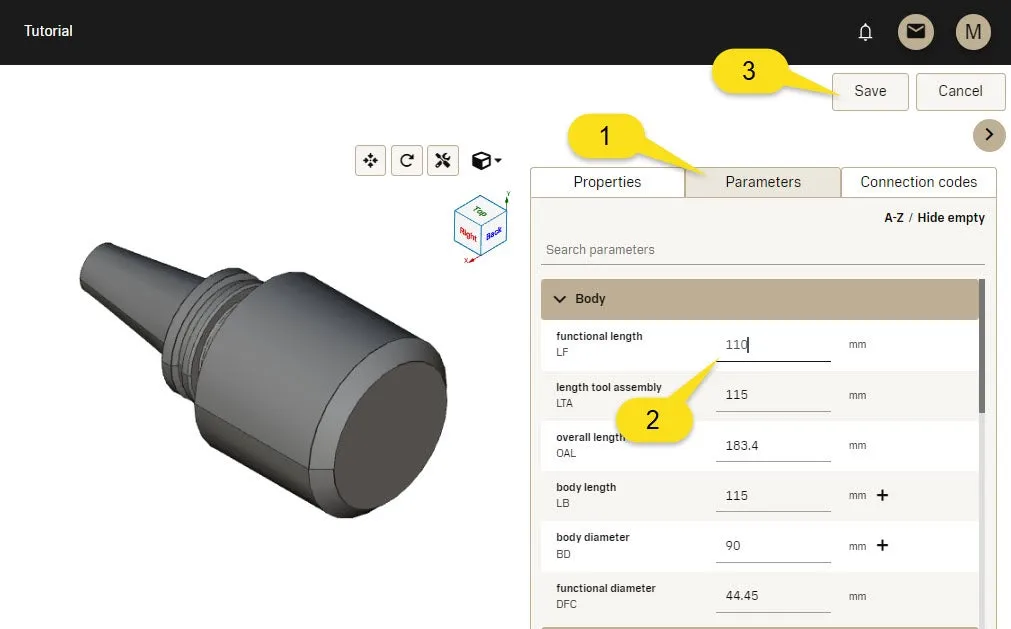Image resolution: width=1011 pixels, height=629 pixels.
Task: Open the 3D cube view dropdown
Action: [487, 160]
